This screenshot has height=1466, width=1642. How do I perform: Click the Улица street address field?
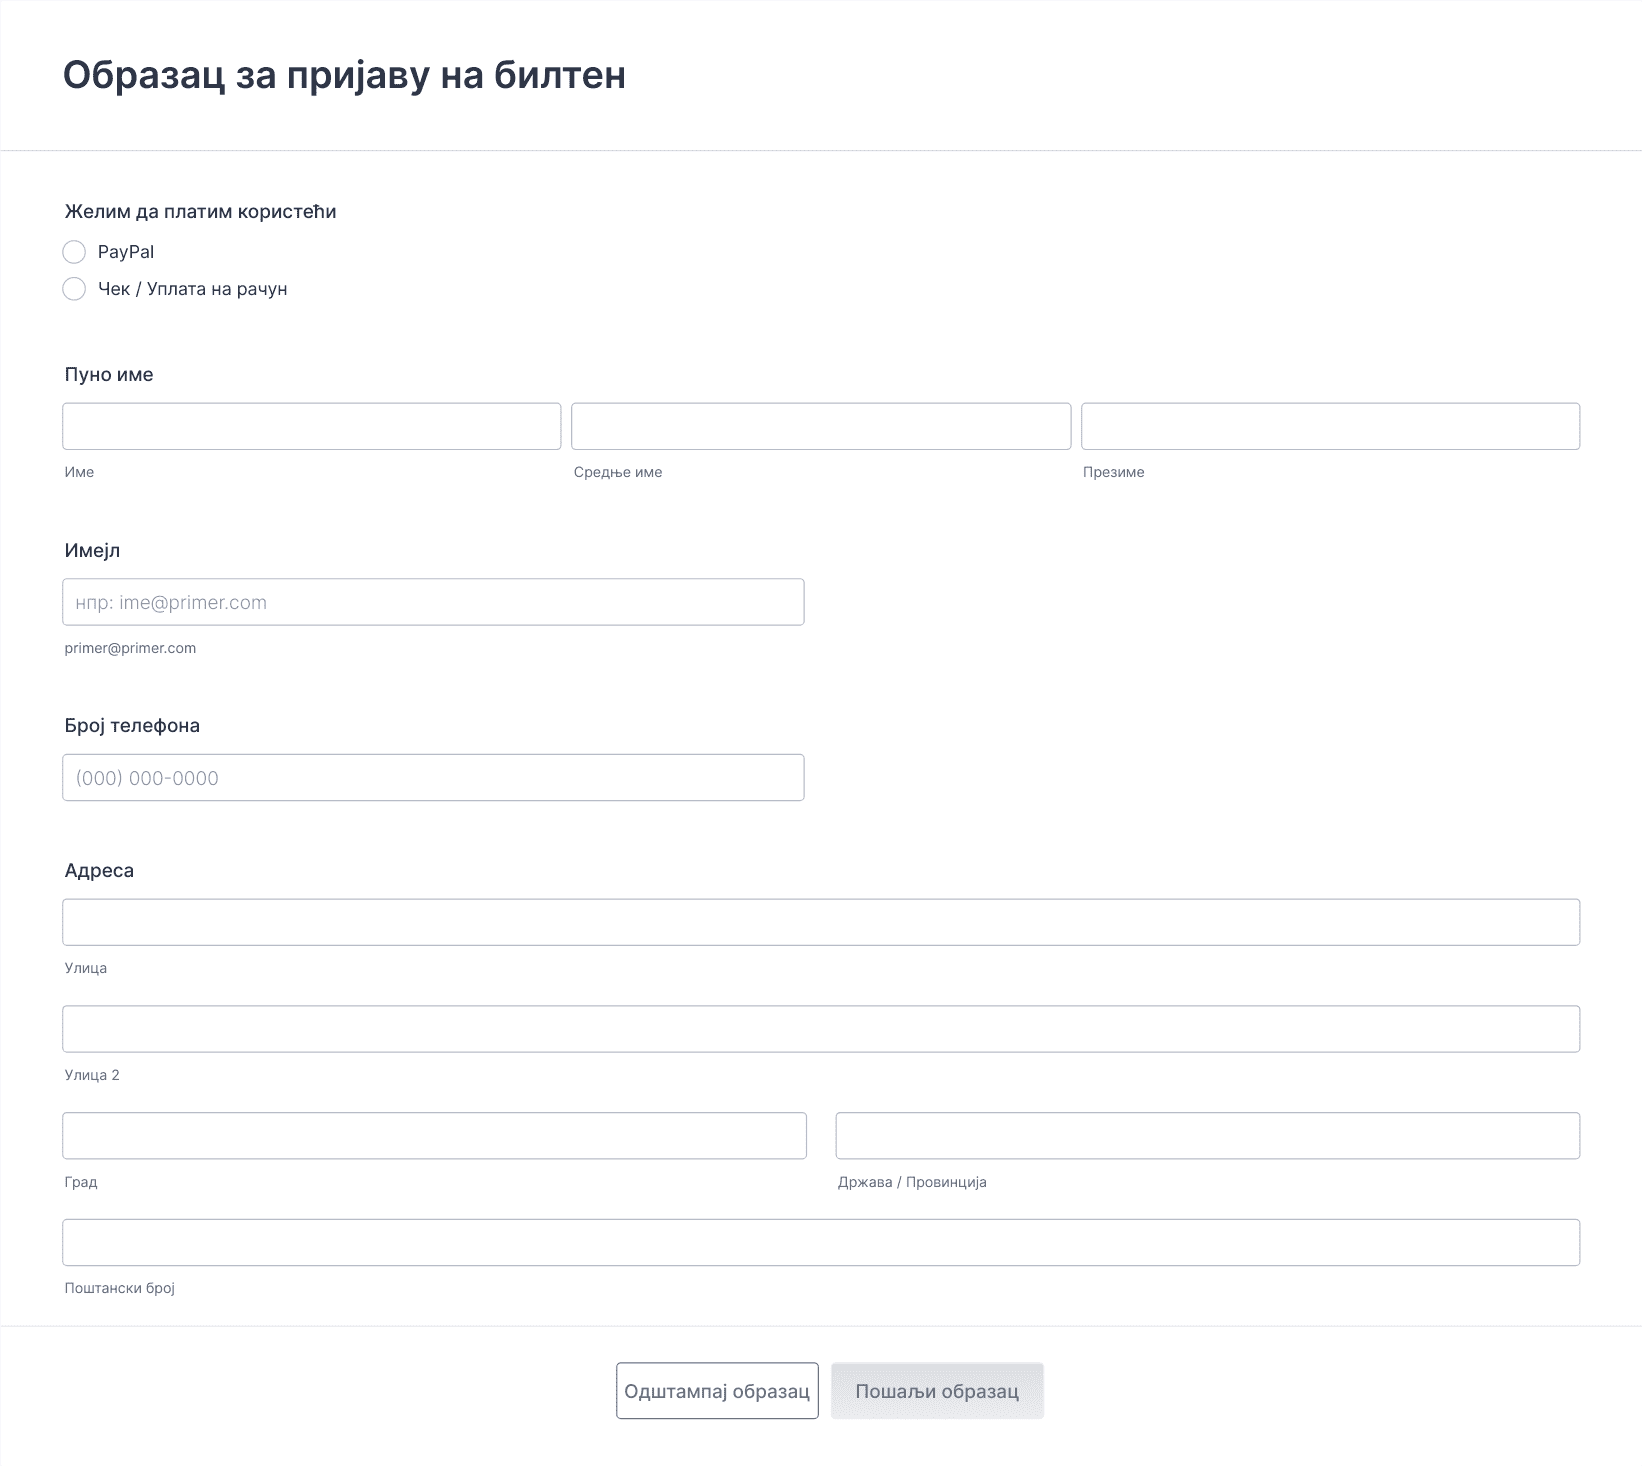[x=821, y=922]
